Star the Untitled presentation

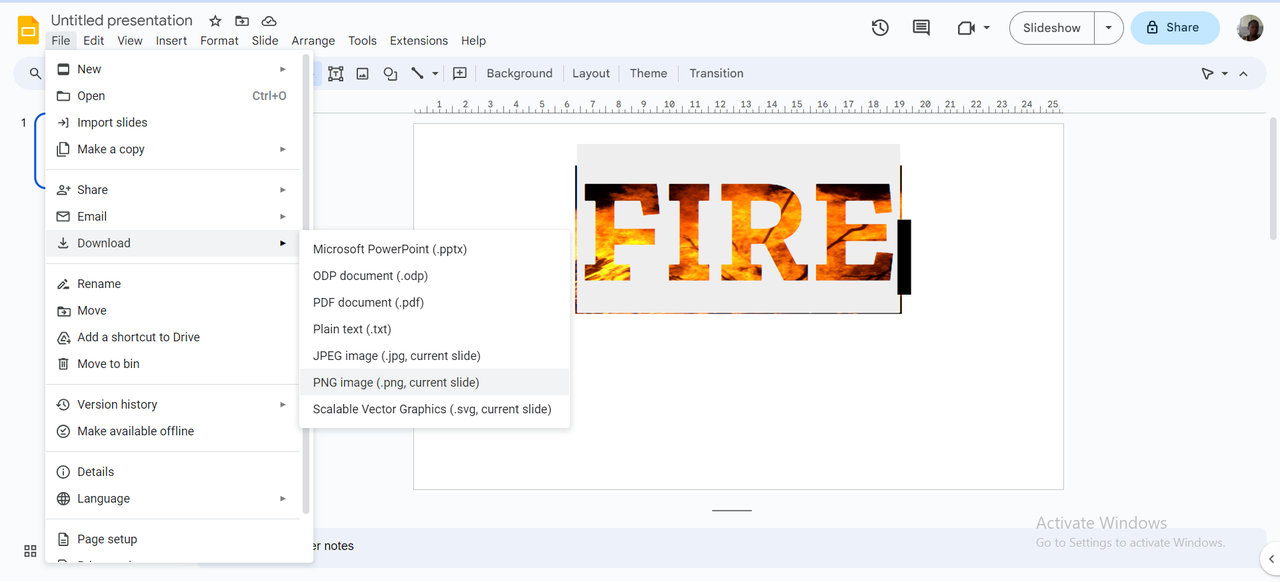pos(215,21)
